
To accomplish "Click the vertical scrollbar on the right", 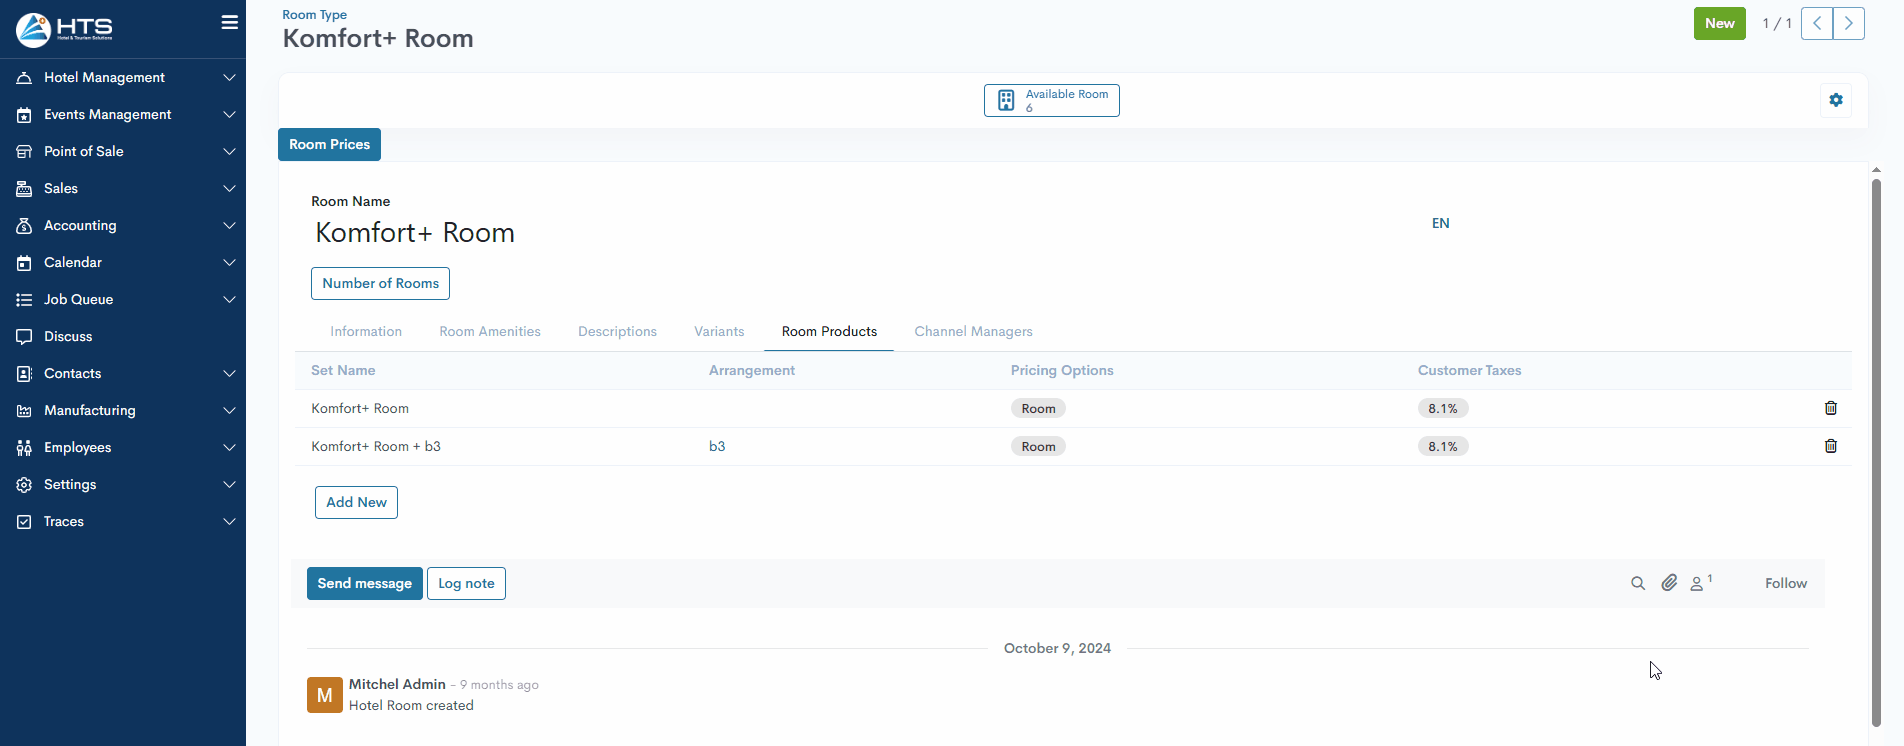I will coord(1875,450).
